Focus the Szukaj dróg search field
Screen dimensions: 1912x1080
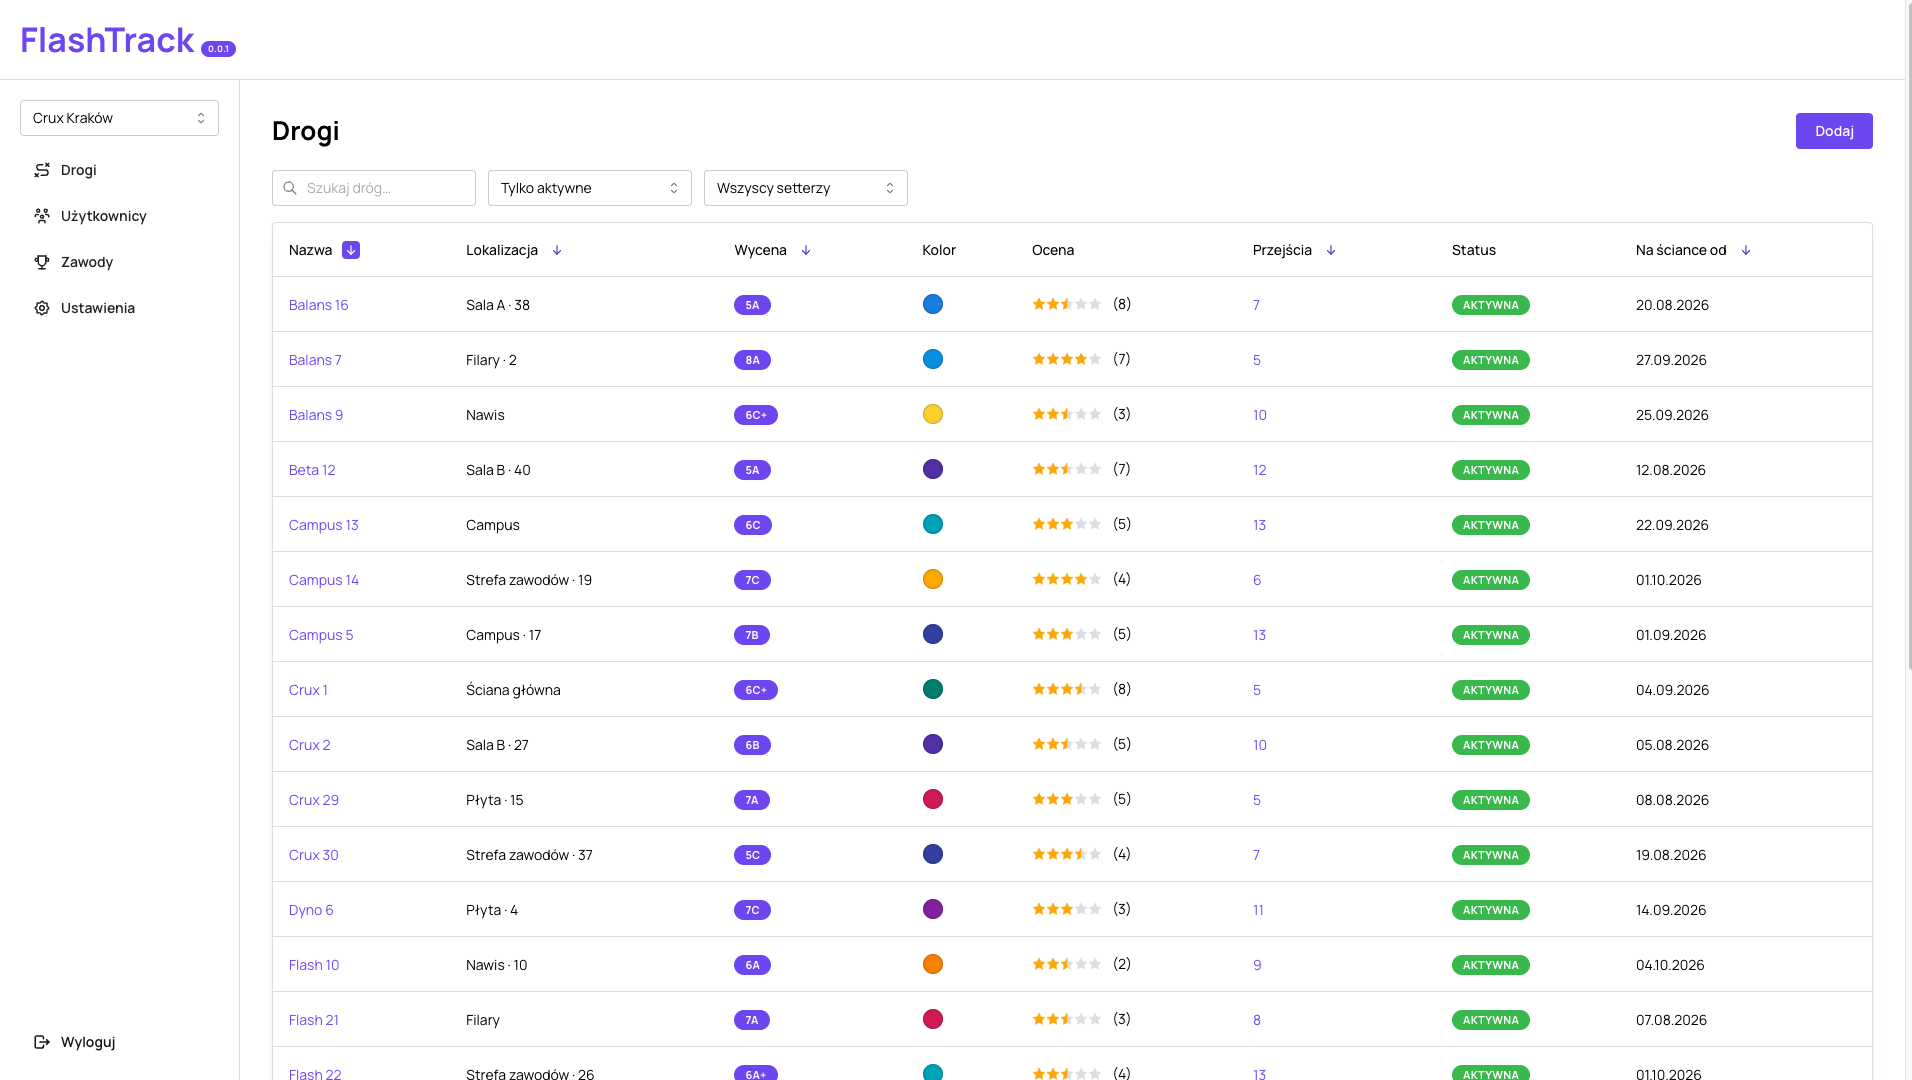(374, 188)
